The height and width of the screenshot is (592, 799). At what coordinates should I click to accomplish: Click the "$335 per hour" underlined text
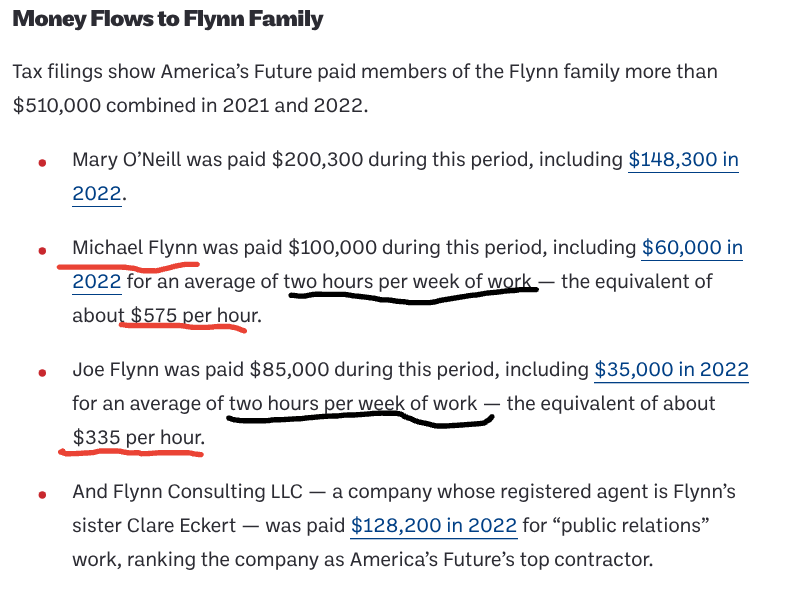pos(138,438)
